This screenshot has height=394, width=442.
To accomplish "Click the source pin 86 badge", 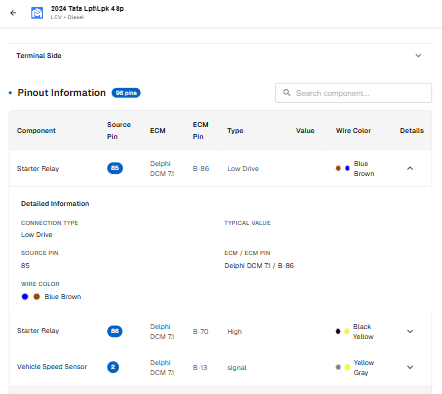I will click(115, 331).
